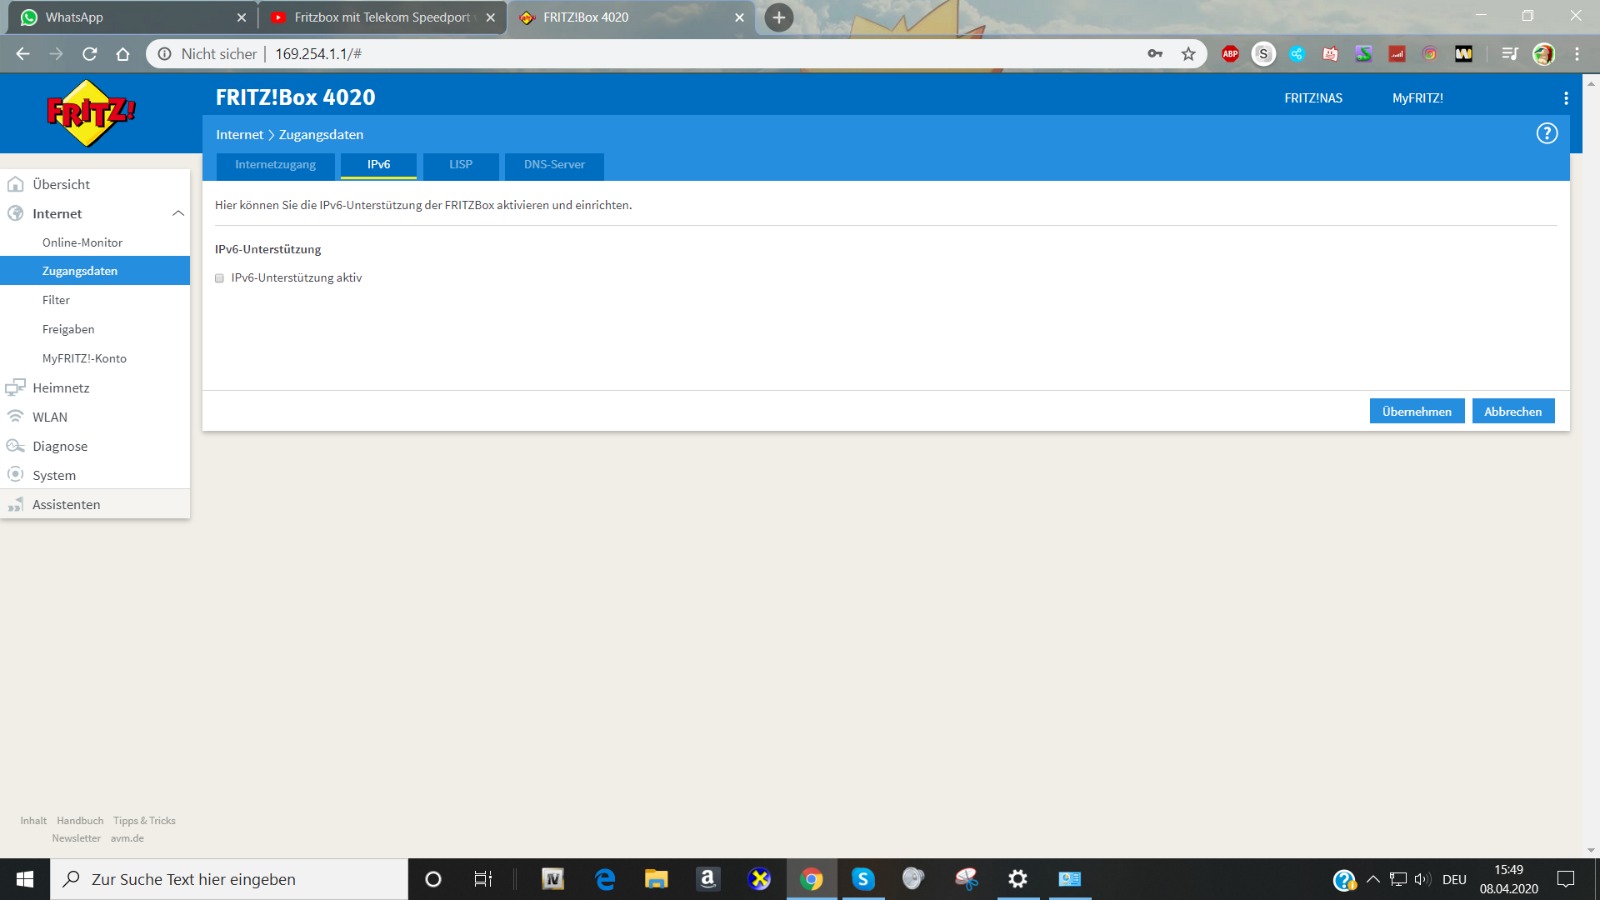The image size is (1600, 900).
Task: Click the Assistenten icon in sidebar
Action: click(x=15, y=504)
